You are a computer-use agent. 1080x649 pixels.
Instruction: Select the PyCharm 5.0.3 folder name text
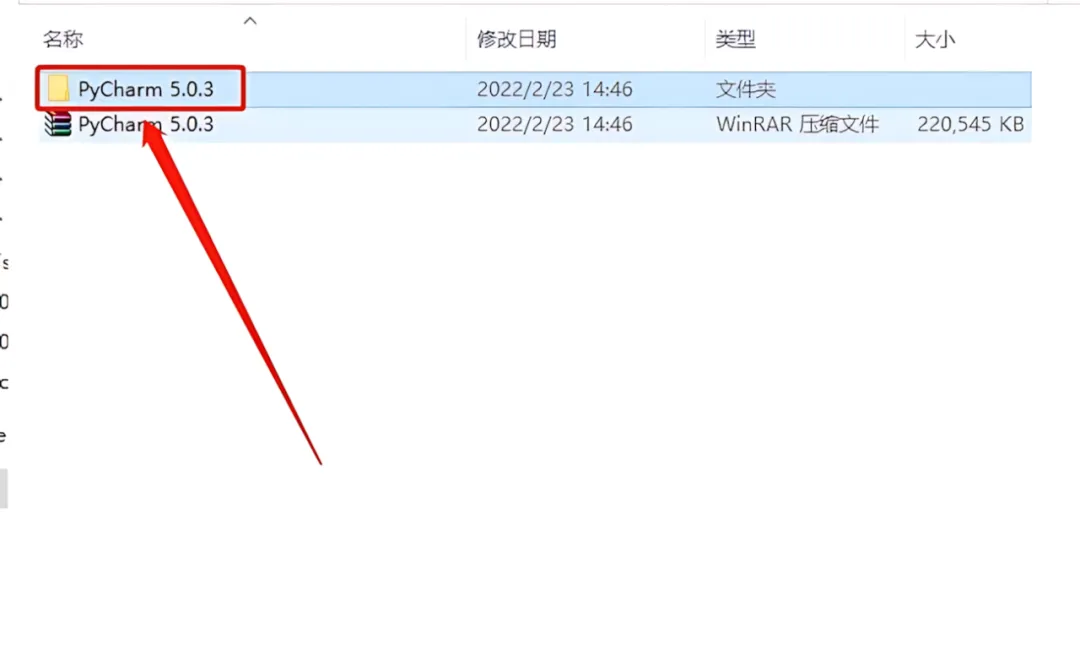[145, 89]
